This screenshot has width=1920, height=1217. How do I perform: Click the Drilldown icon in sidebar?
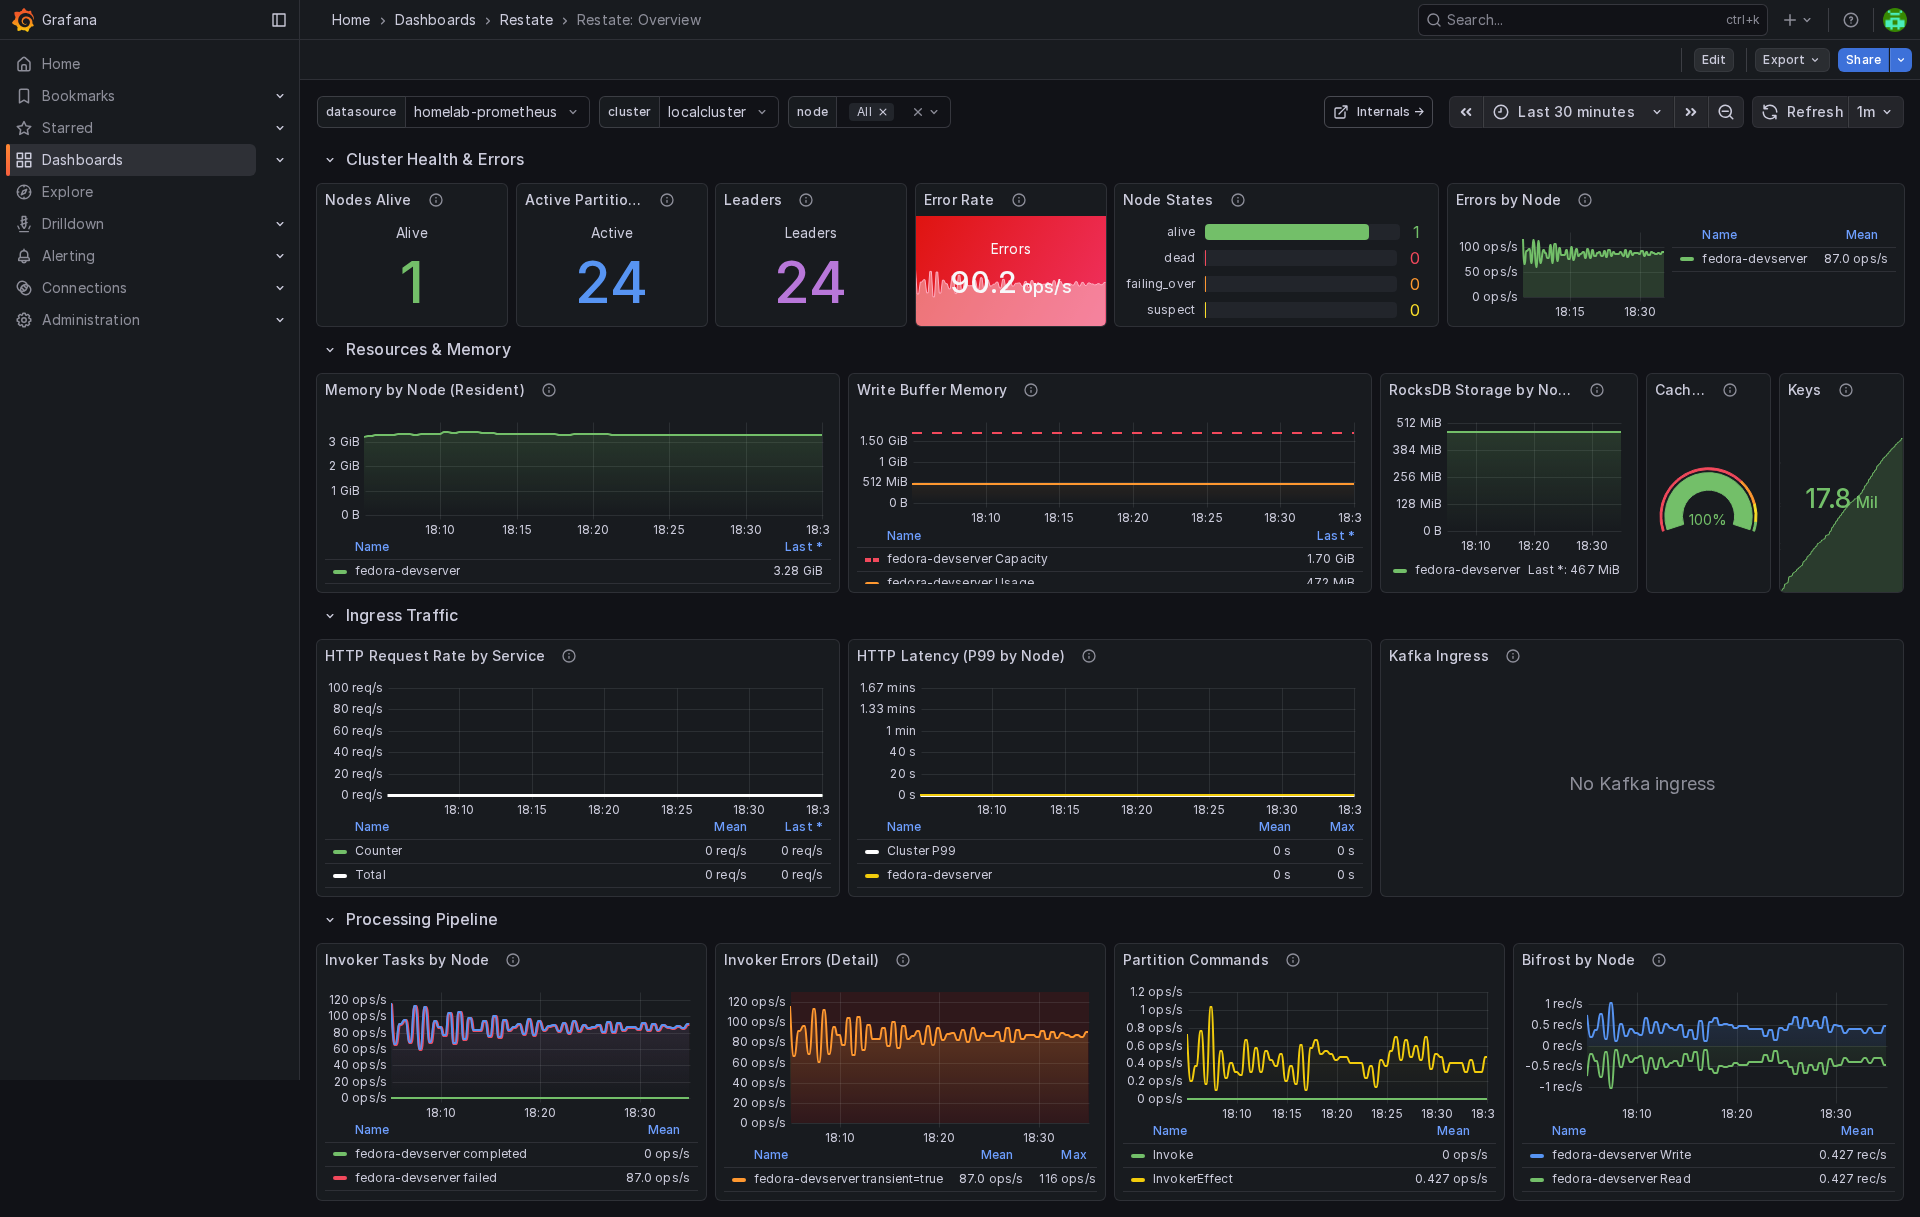click(24, 224)
